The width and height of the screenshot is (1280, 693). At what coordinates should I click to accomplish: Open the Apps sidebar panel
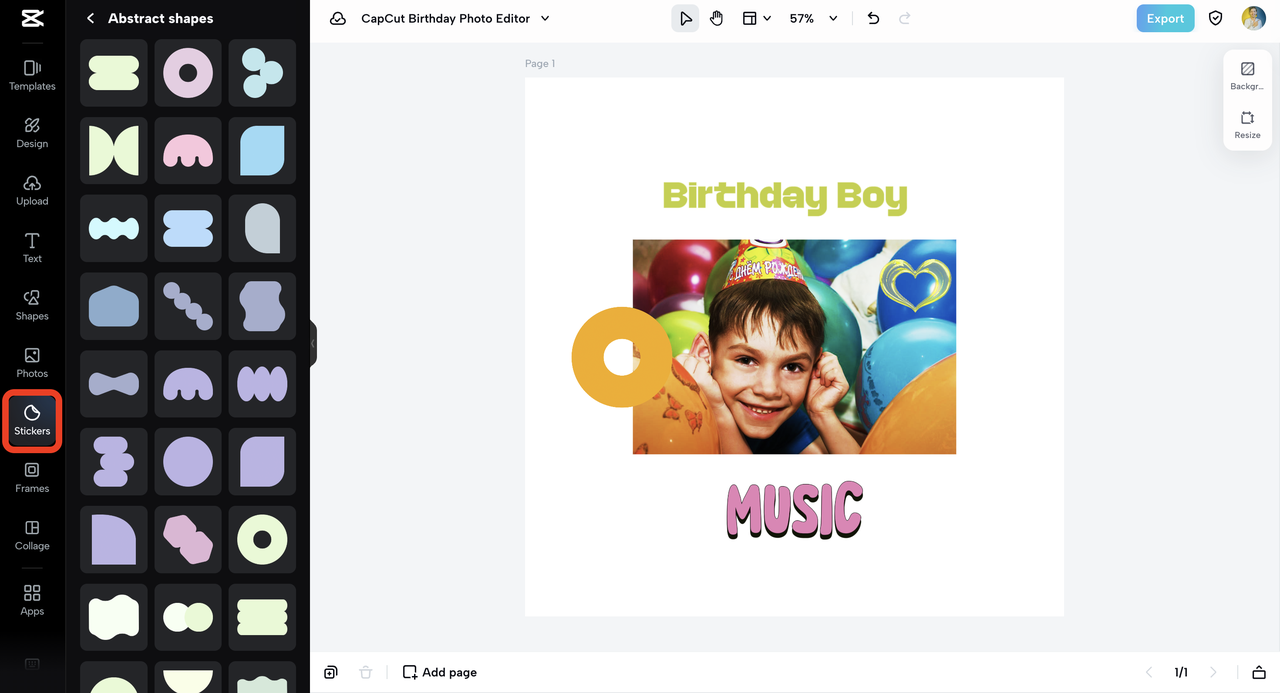[32, 600]
